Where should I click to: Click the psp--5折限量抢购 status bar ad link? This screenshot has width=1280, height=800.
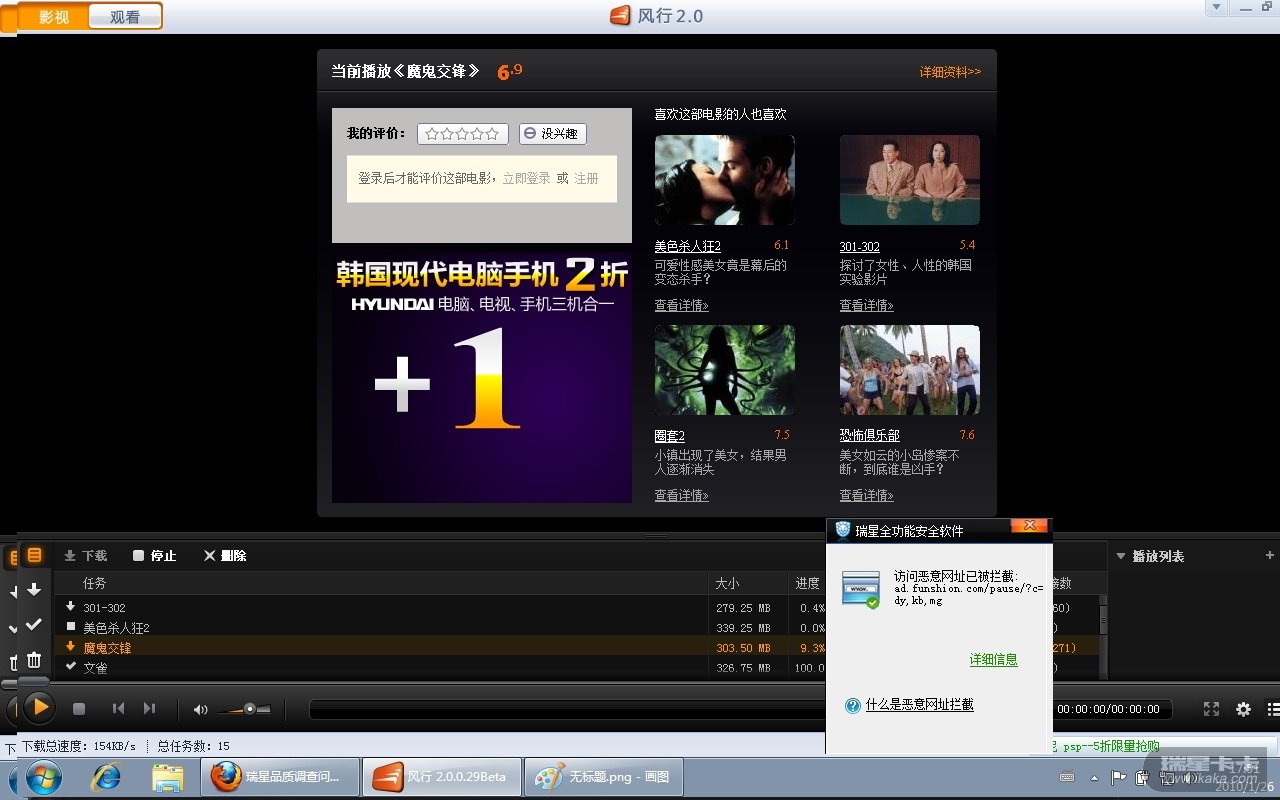pos(1111,746)
